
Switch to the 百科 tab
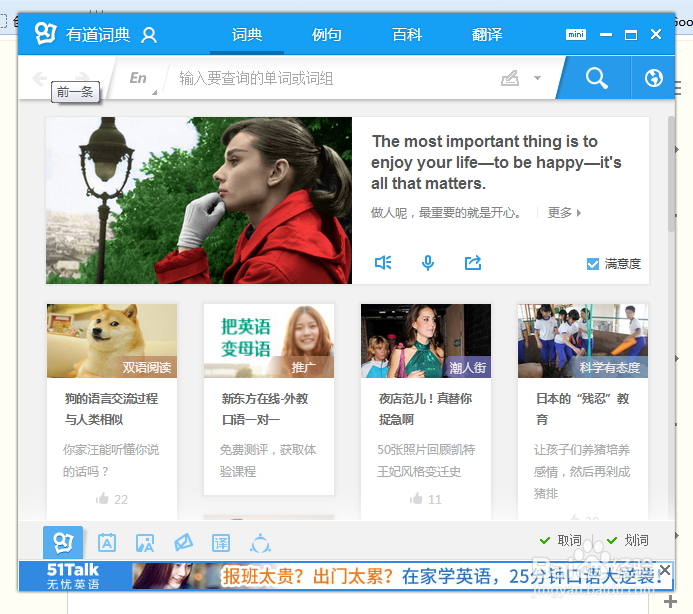407,34
